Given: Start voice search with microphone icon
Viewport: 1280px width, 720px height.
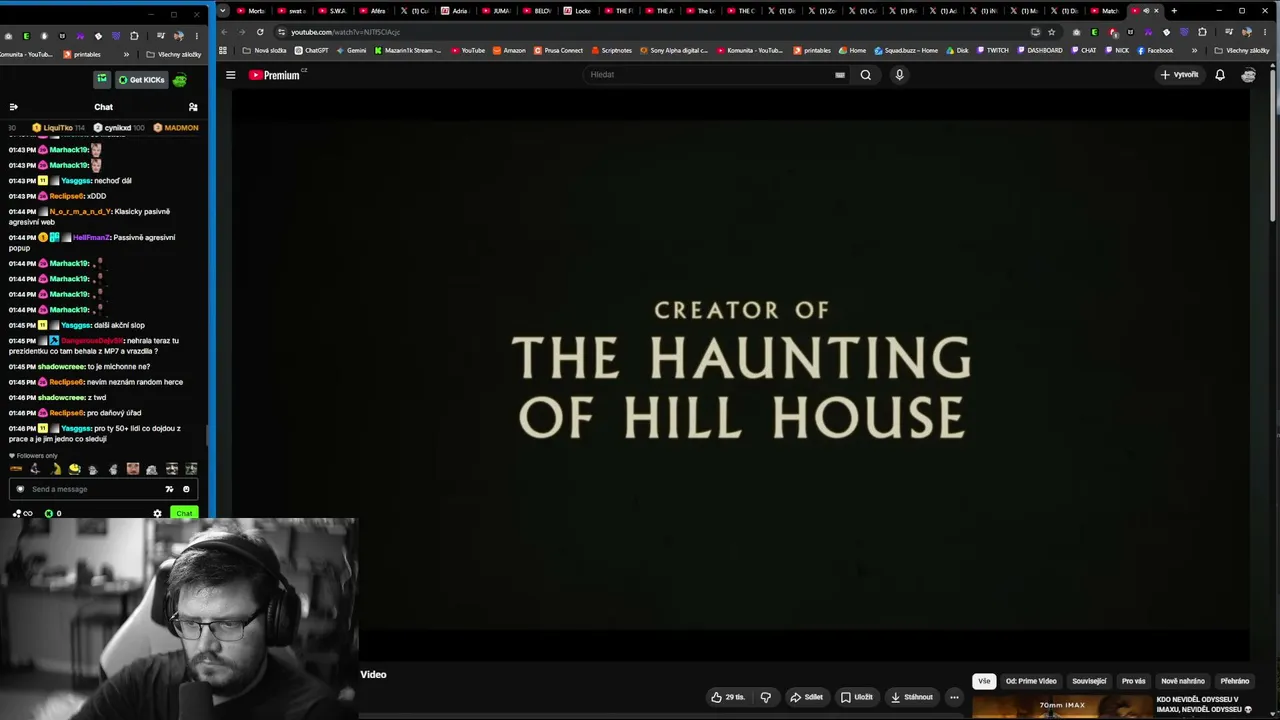Looking at the screenshot, I should pos(899,75).
